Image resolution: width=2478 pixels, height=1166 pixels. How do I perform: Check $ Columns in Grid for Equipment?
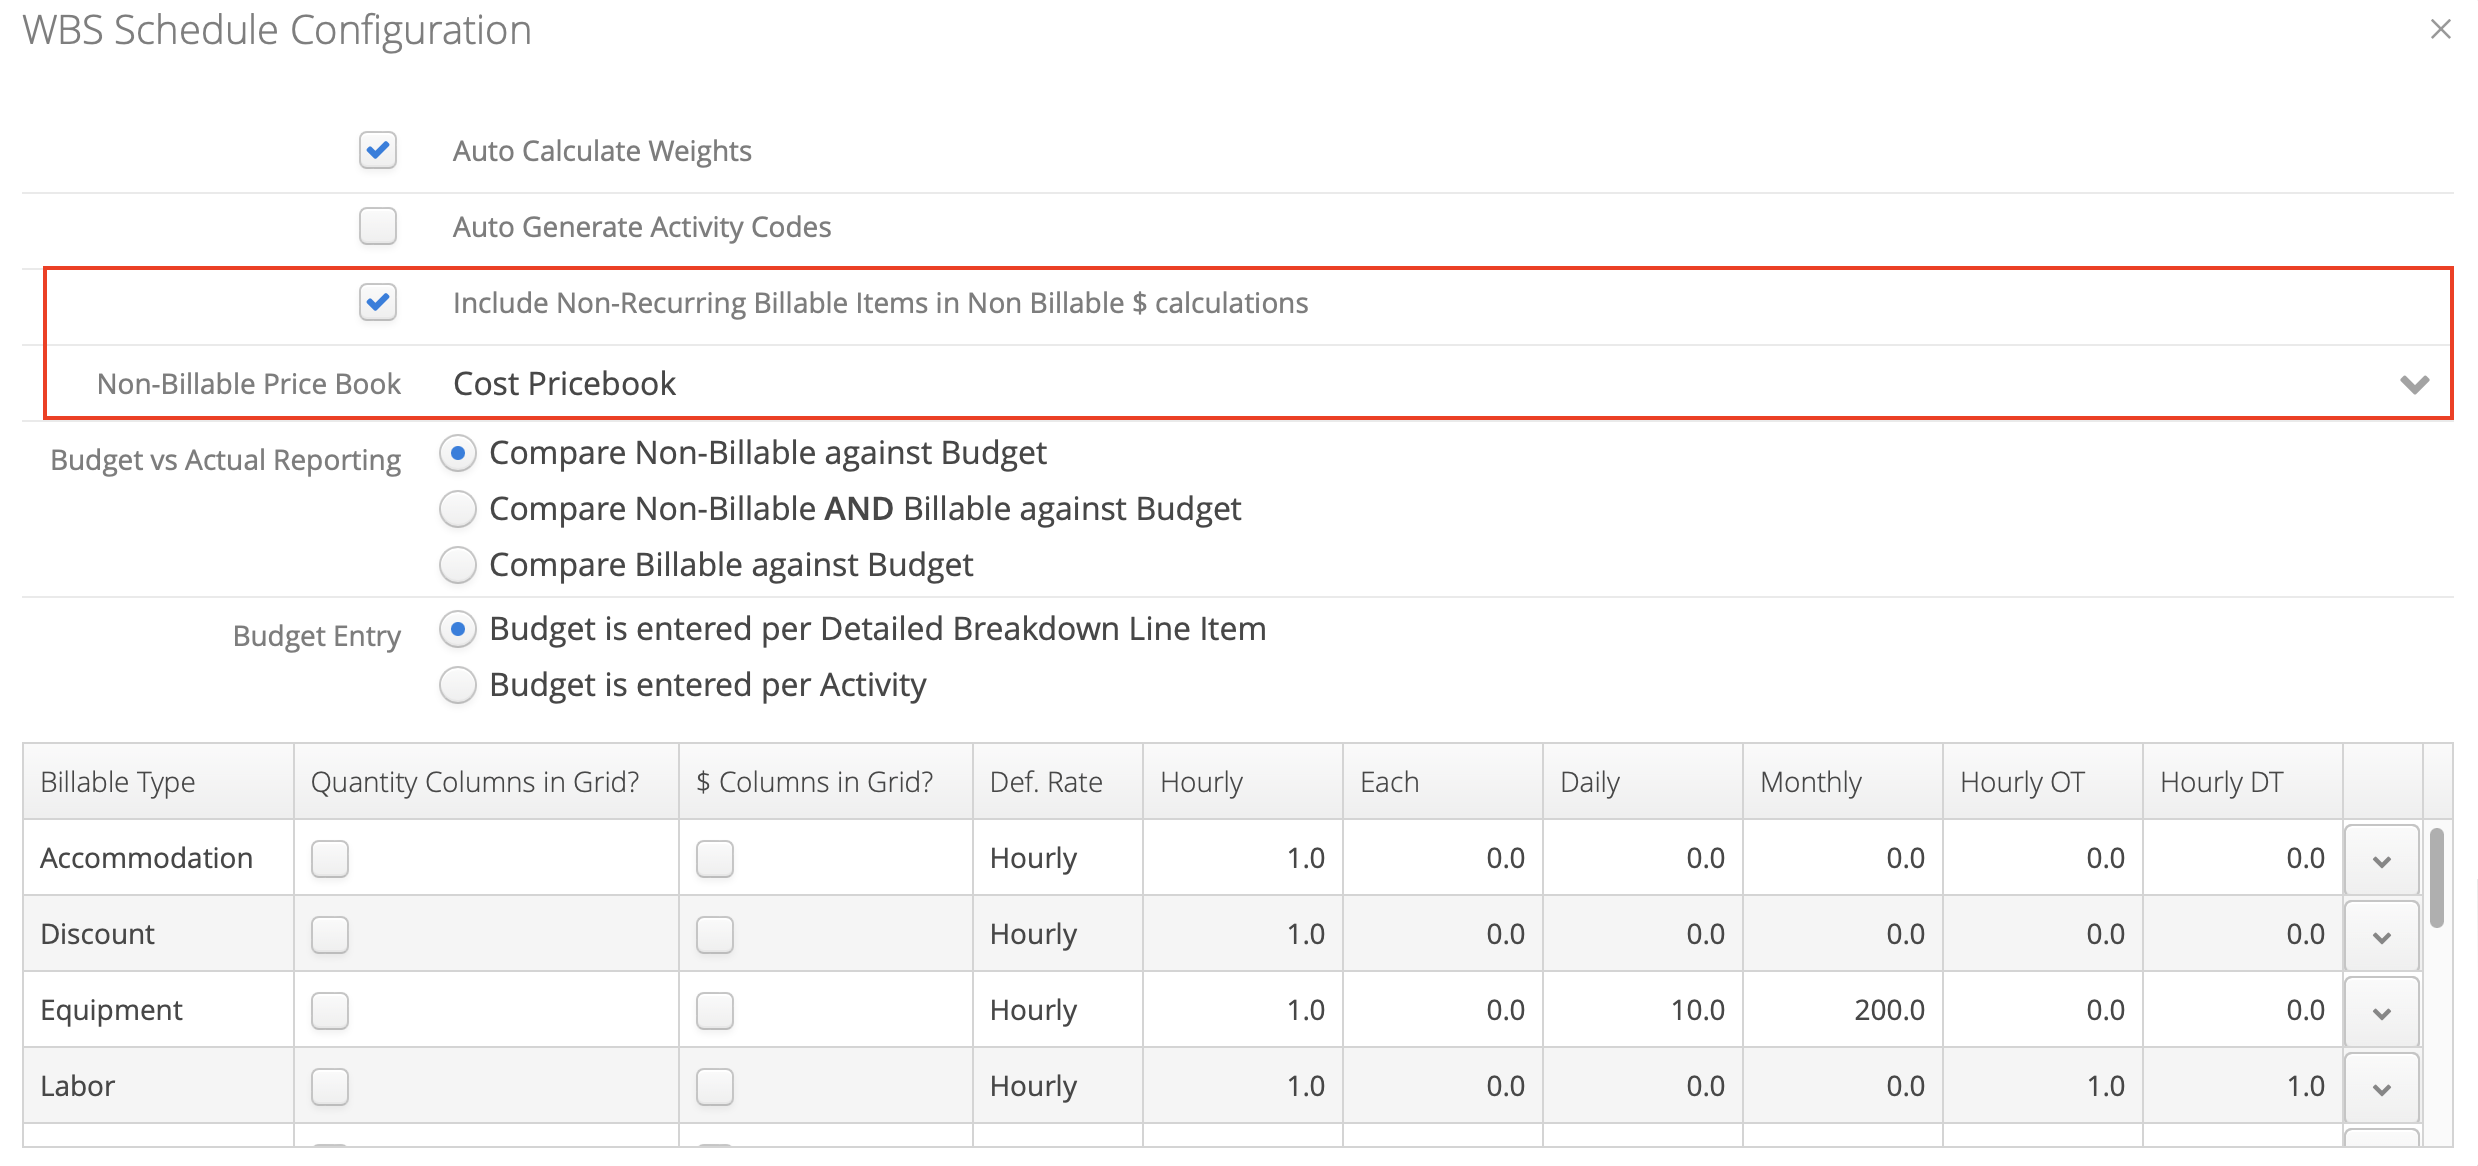pos(715,1011)
